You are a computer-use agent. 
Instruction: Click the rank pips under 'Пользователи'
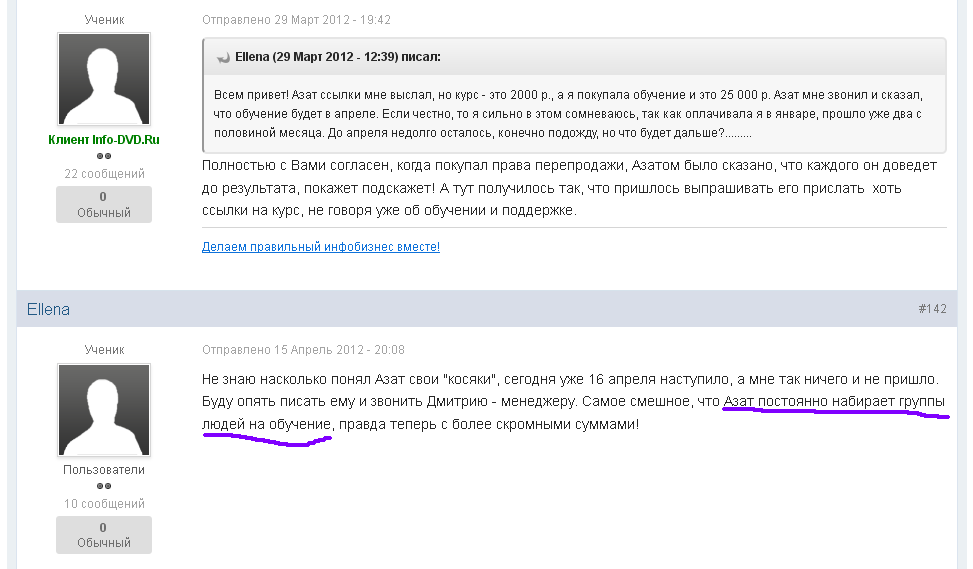click(104, 486)
